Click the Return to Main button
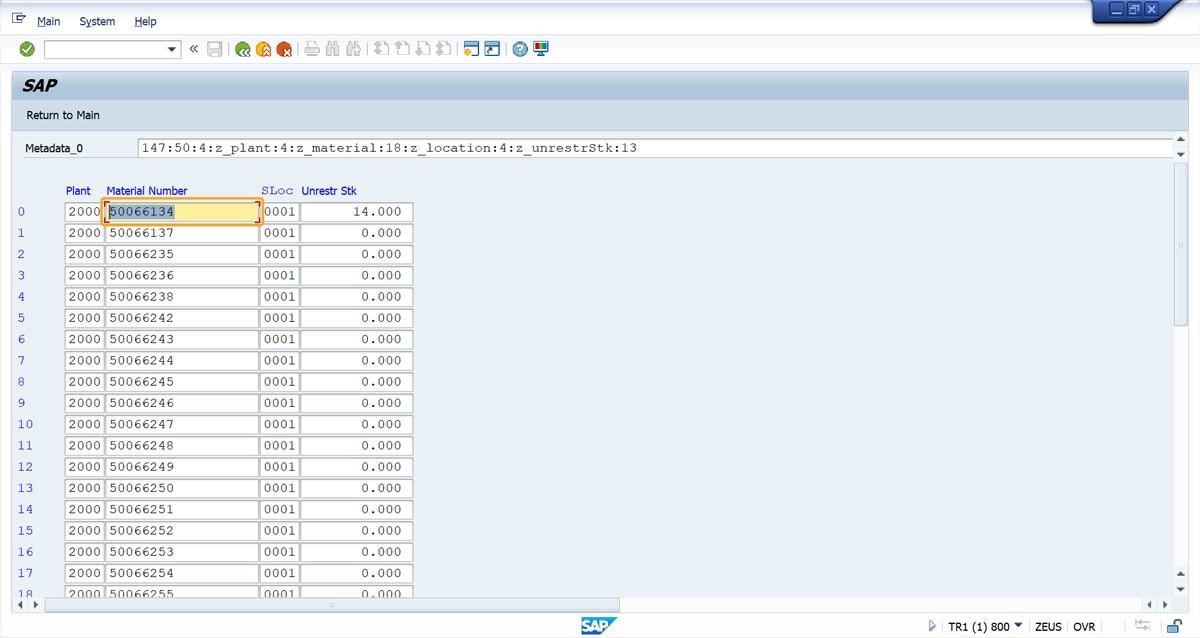 (x=63, y=115)
